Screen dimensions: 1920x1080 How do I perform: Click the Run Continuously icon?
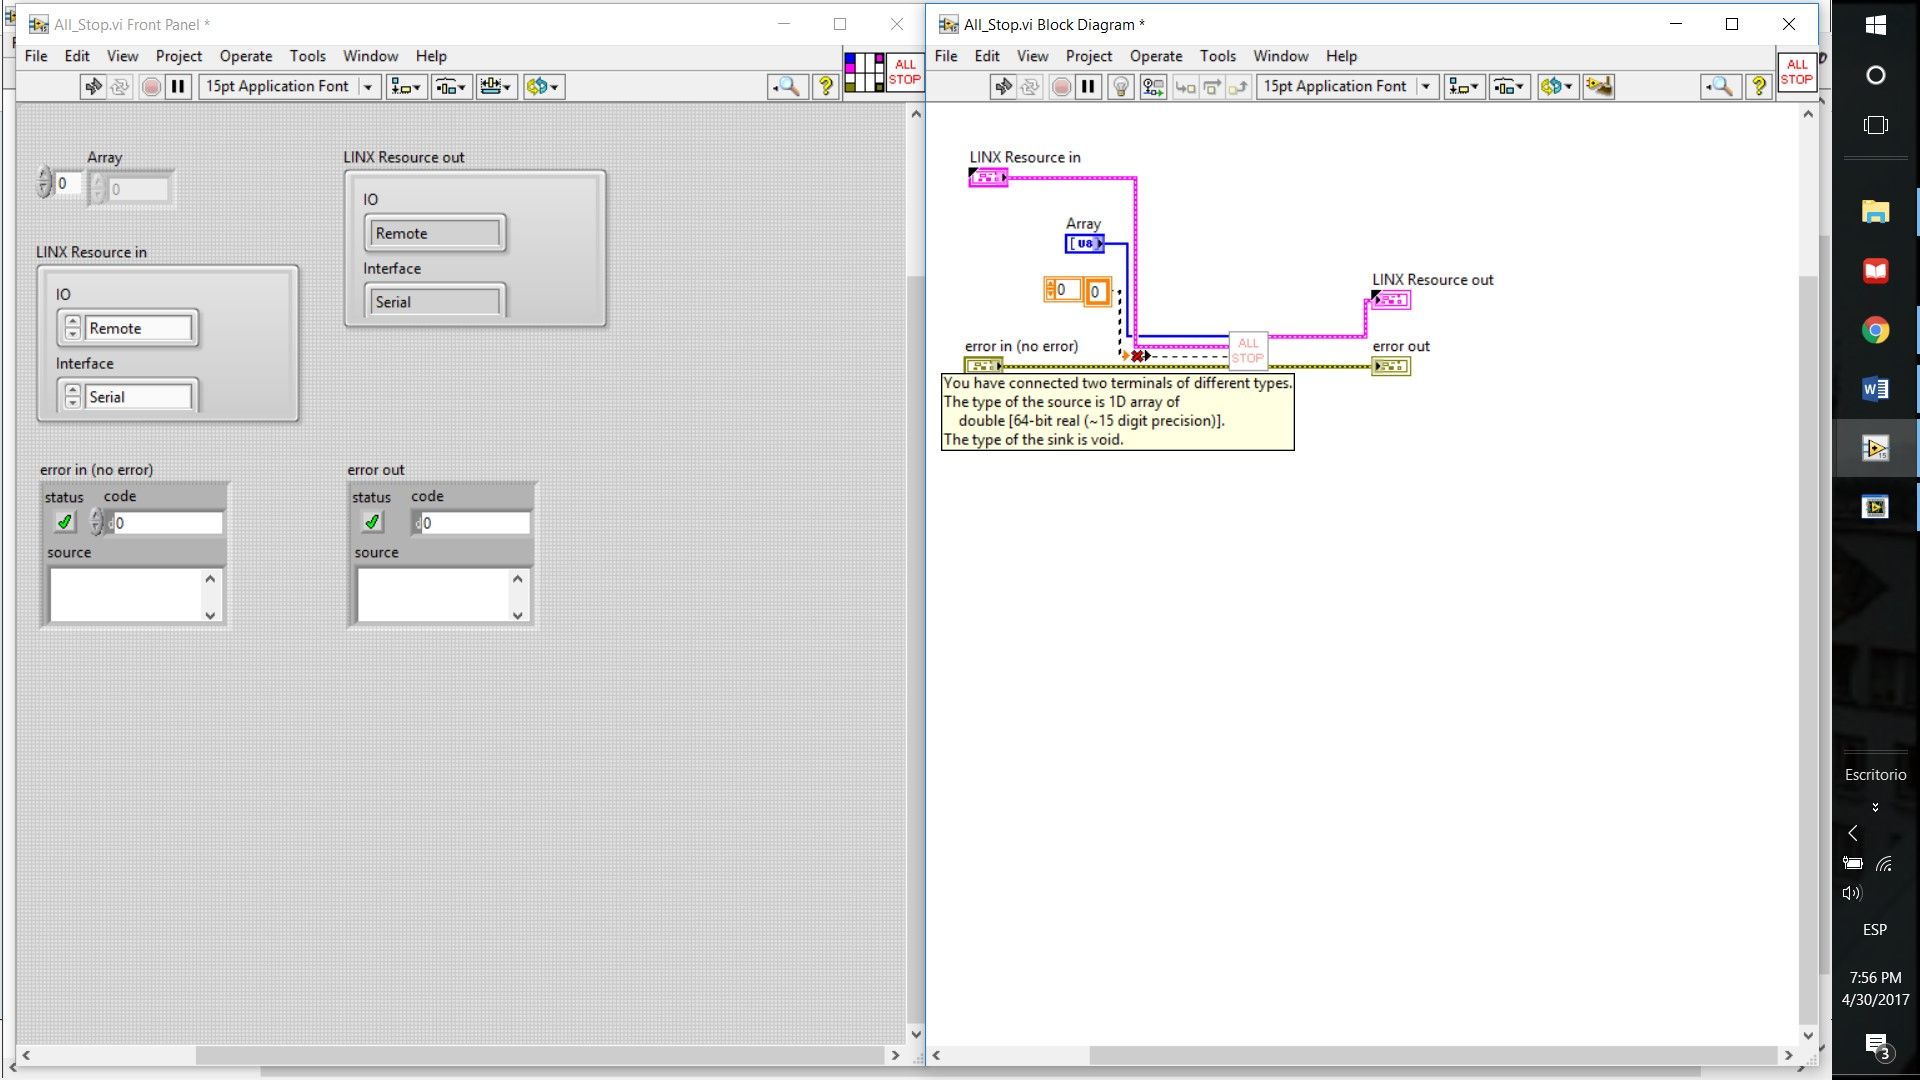click(1031, 87)
